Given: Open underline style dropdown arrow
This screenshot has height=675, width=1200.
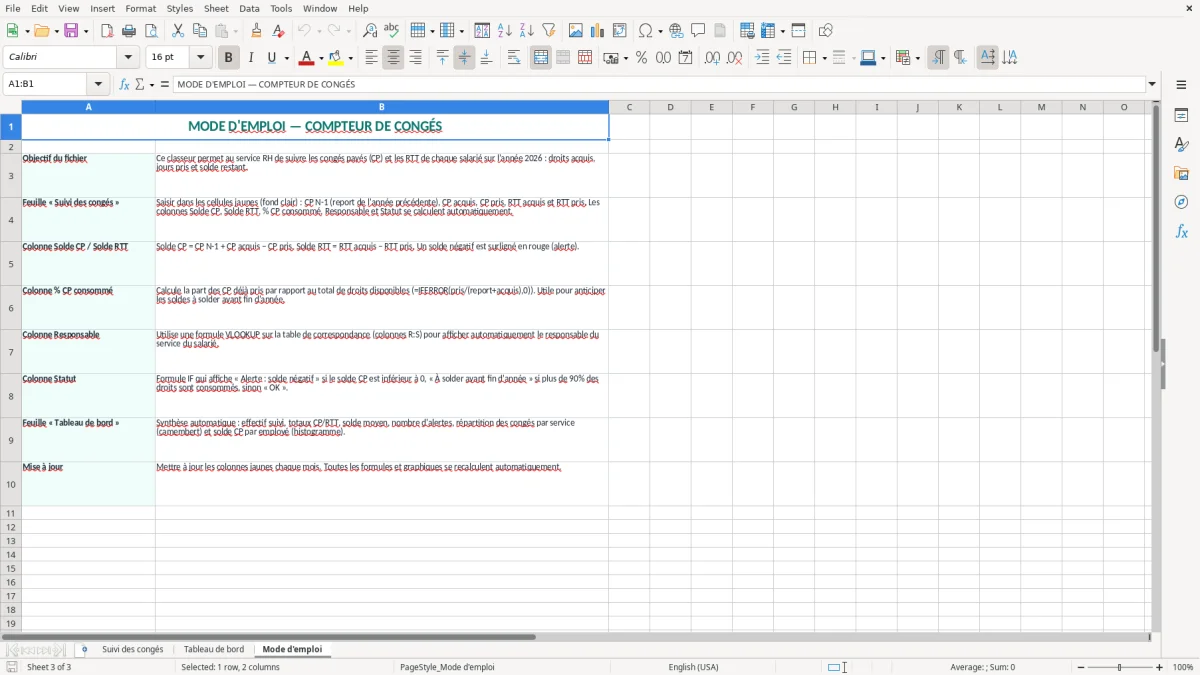Looking at the screenshot, I should [286, 59].
